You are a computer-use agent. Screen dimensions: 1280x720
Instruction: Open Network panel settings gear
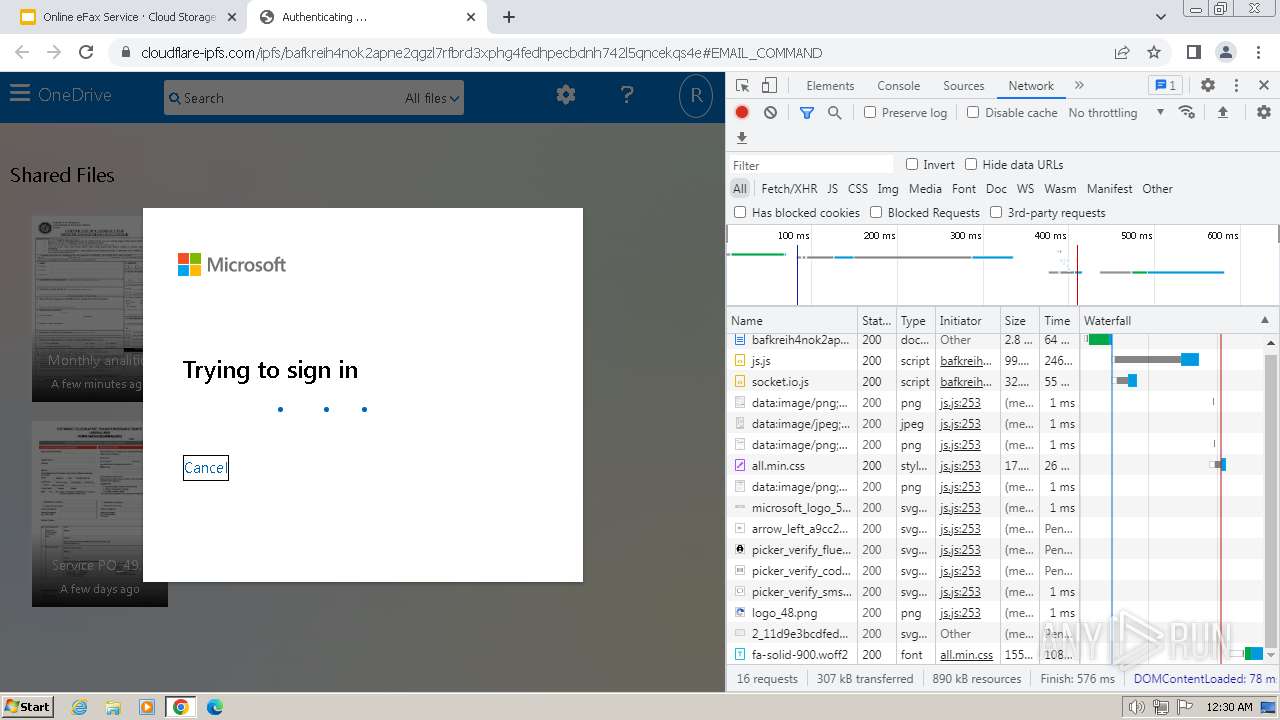coord(1264,112)
